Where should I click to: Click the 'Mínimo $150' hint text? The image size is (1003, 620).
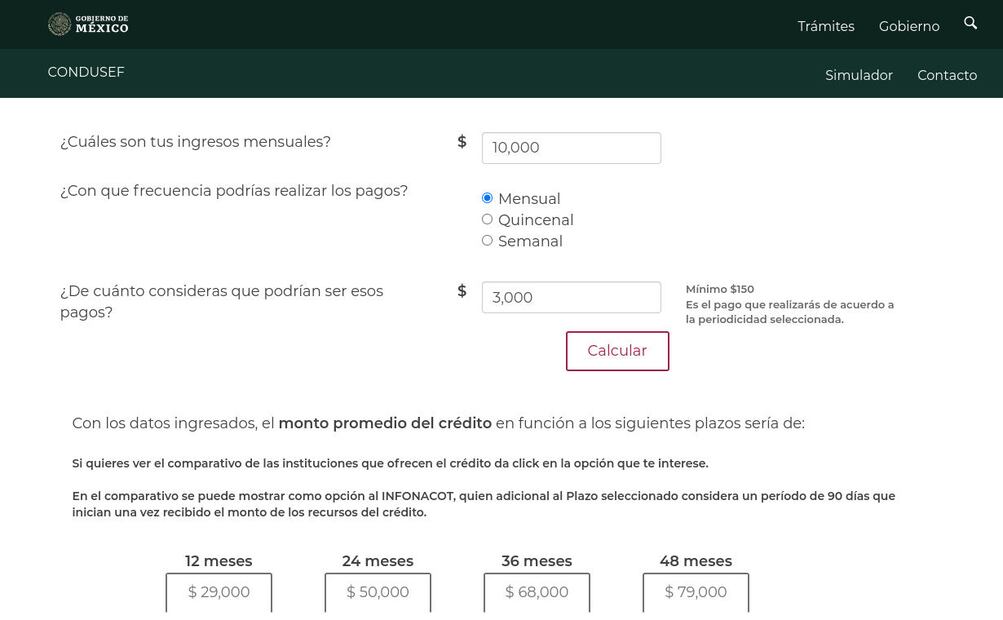720,289
